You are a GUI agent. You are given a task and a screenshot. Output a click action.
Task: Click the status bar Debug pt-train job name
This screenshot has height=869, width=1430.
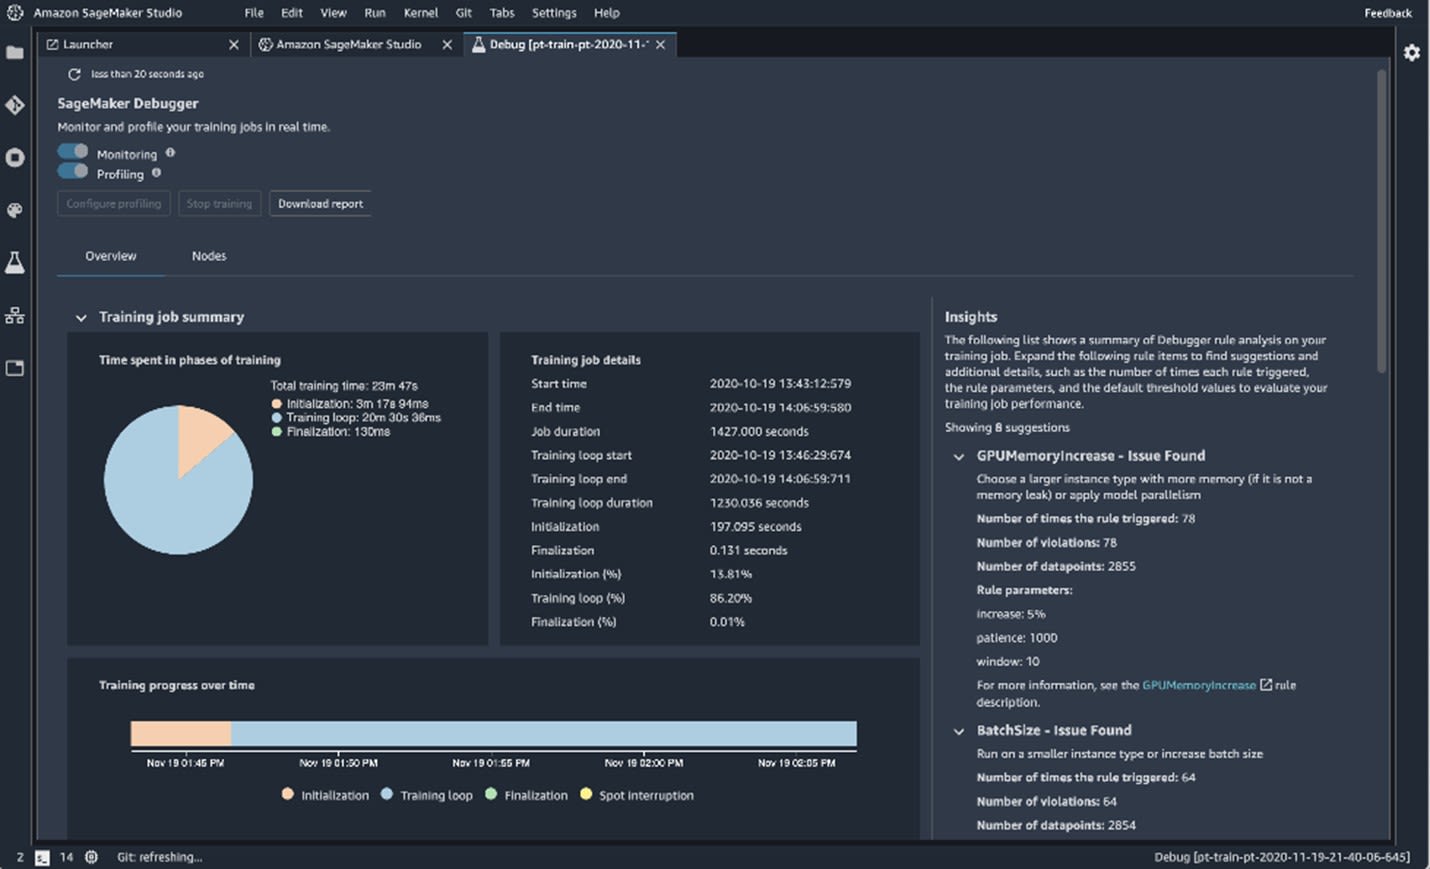point(1282,857)
